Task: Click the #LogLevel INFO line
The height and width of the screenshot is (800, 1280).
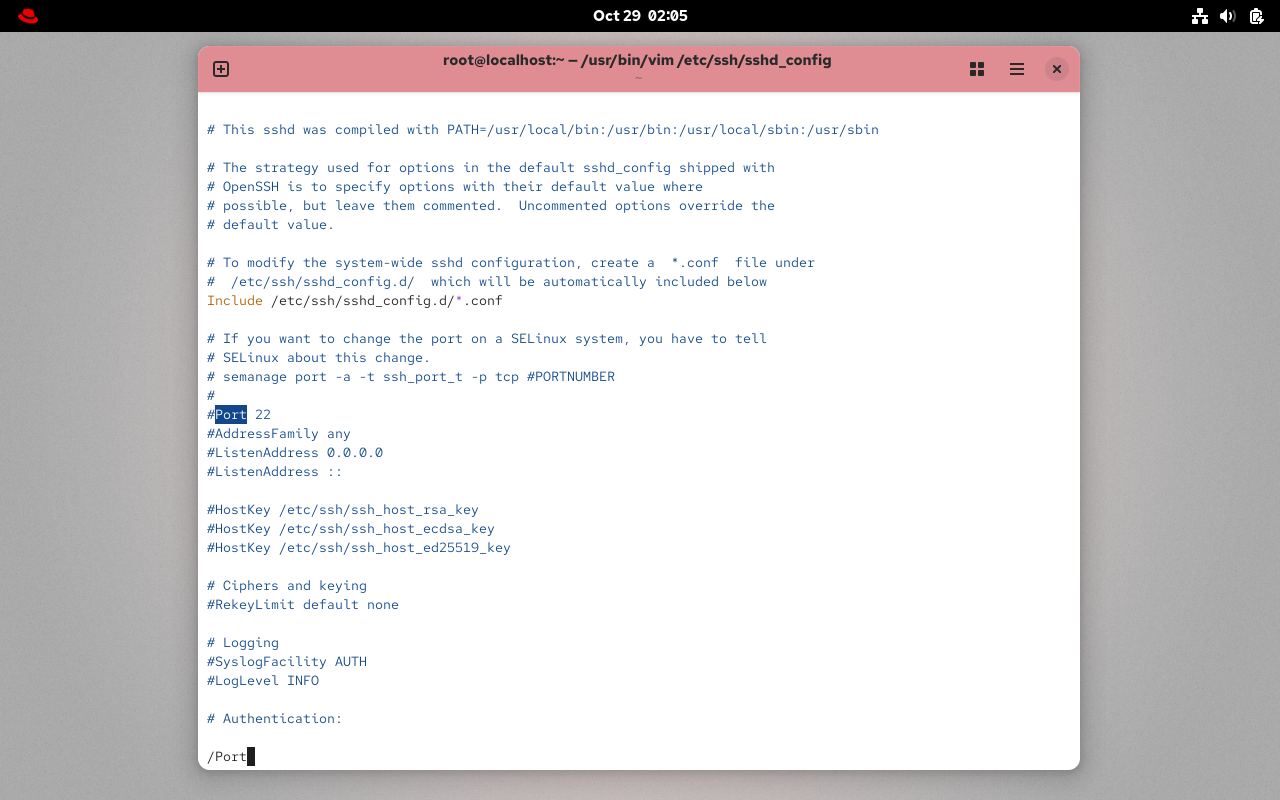Action: tap(262, 680)
